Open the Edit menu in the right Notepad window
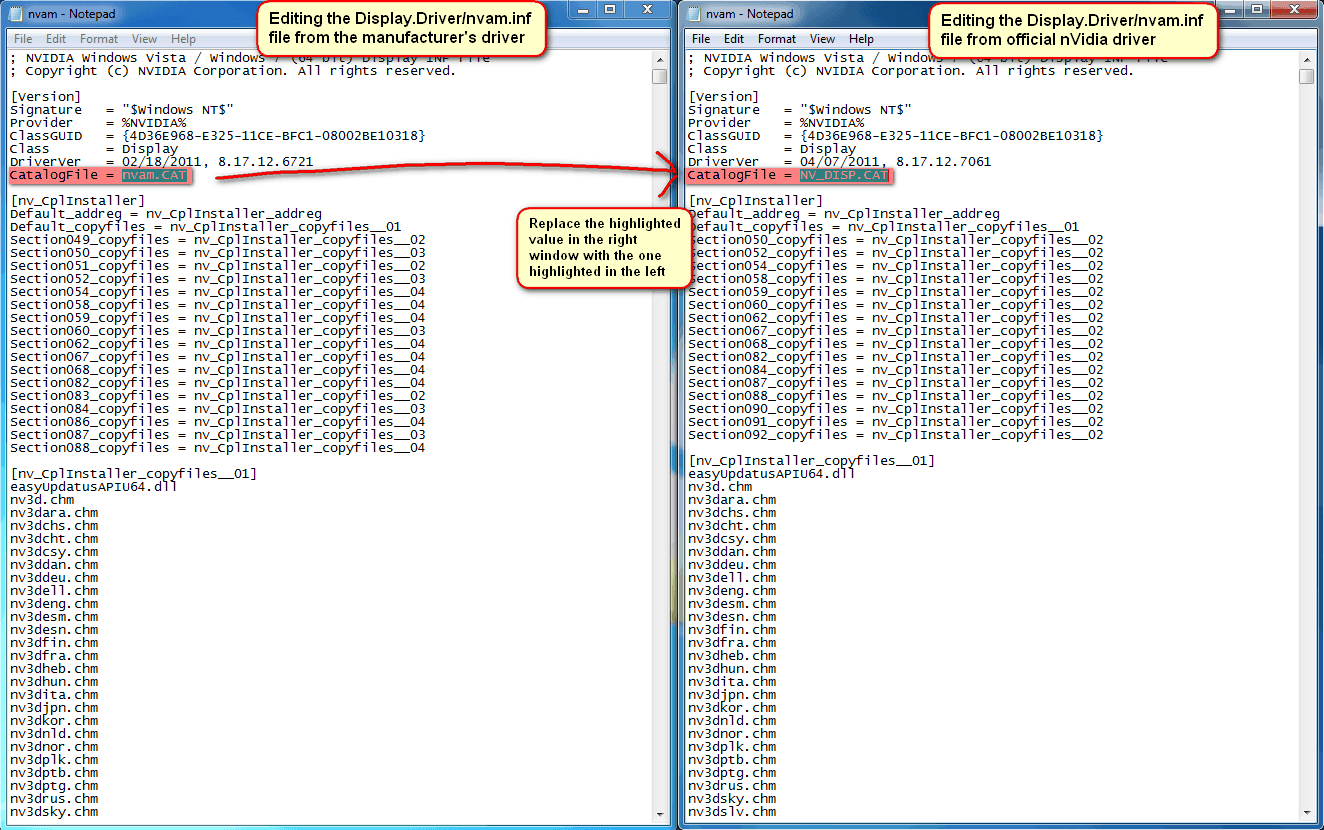The width and height of the screenshot is (1324, 830). 734,39
